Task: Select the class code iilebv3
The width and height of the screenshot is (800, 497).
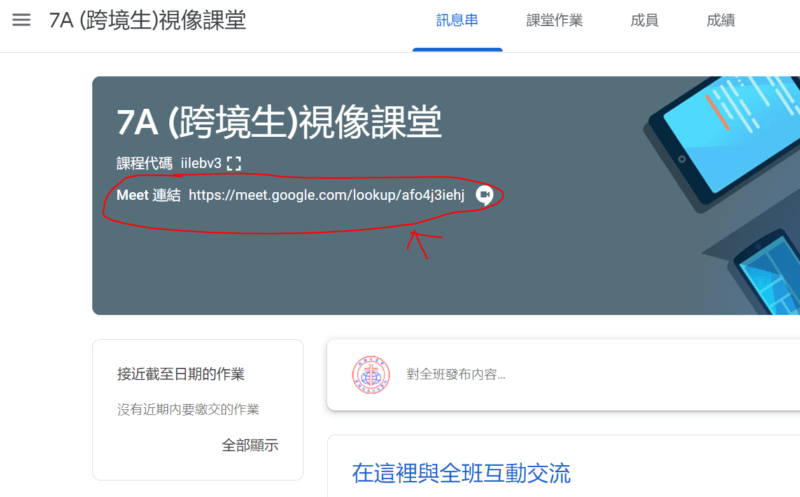Action: pyautogui.click(x=200, y=163)
